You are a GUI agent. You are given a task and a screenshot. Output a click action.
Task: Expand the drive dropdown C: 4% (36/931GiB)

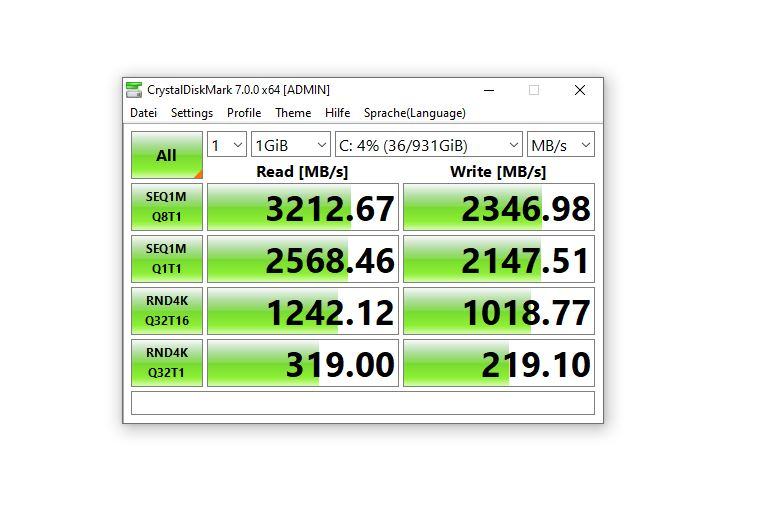(429, 145)
